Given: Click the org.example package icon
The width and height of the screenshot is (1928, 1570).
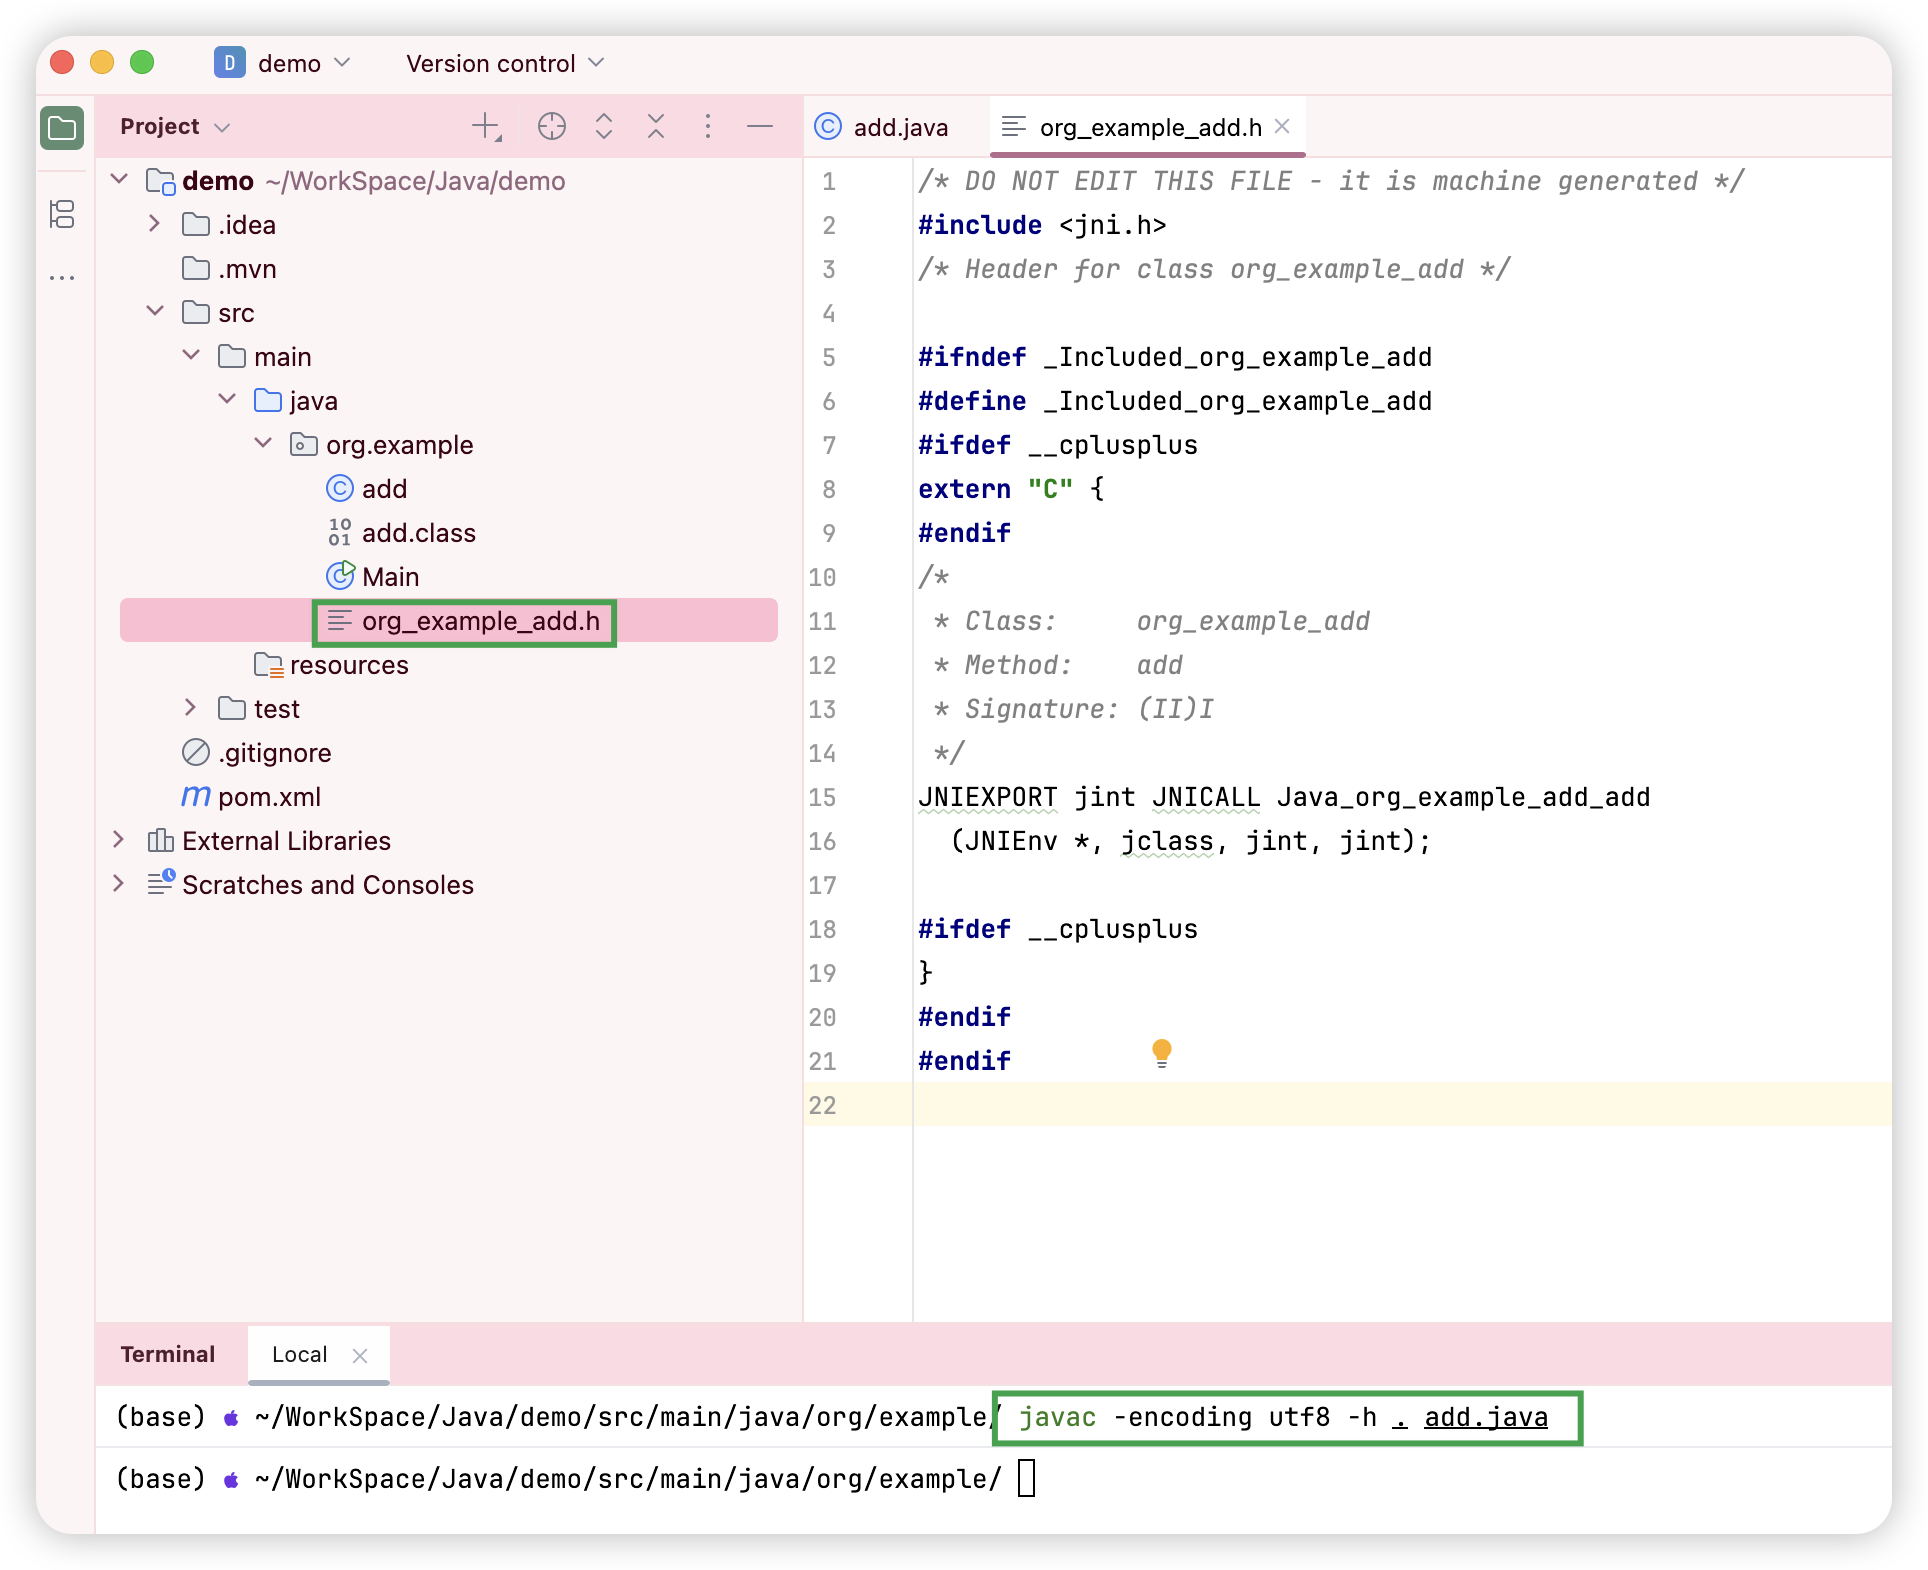Looking at the screenshot, I should pyautogui.click(x=304, y=444).
